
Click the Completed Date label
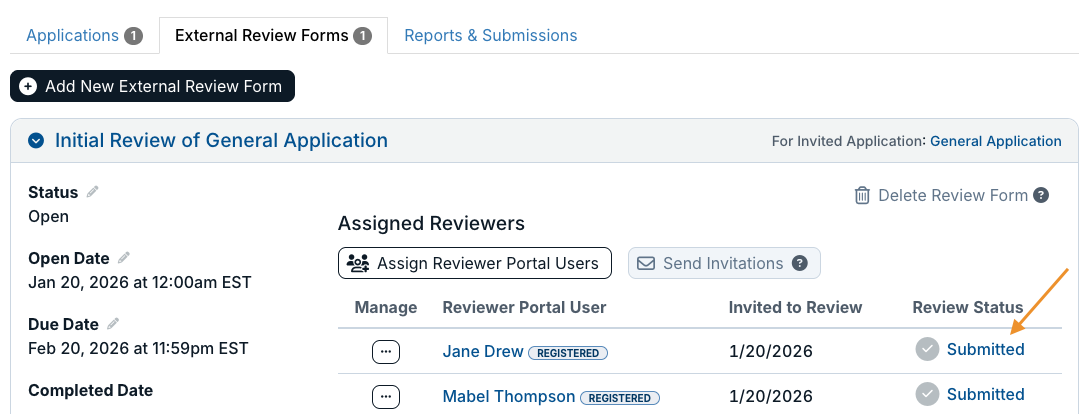pos(90,390)
